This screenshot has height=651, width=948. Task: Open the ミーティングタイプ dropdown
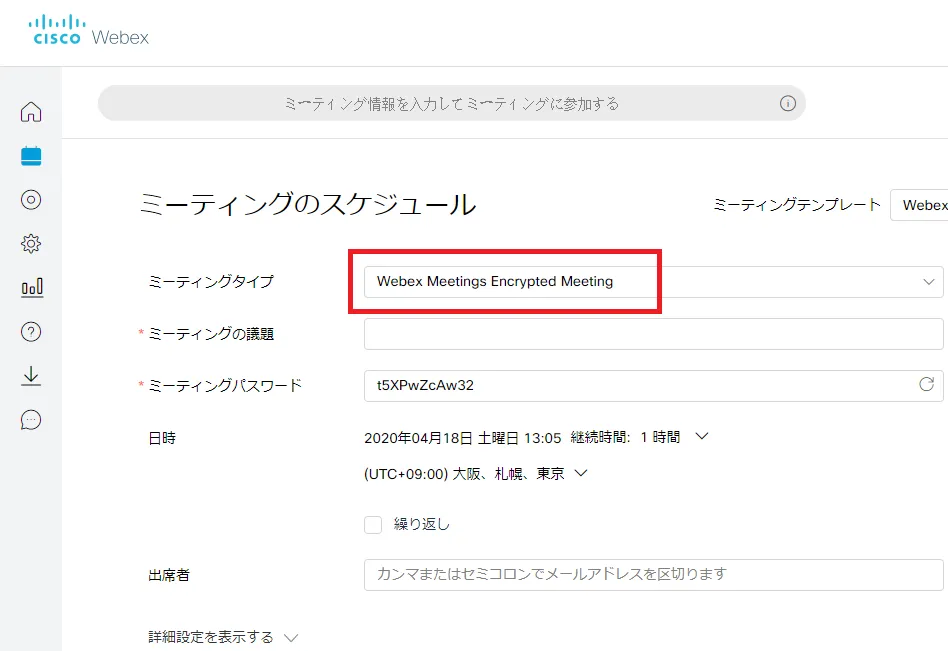(652, 282)
